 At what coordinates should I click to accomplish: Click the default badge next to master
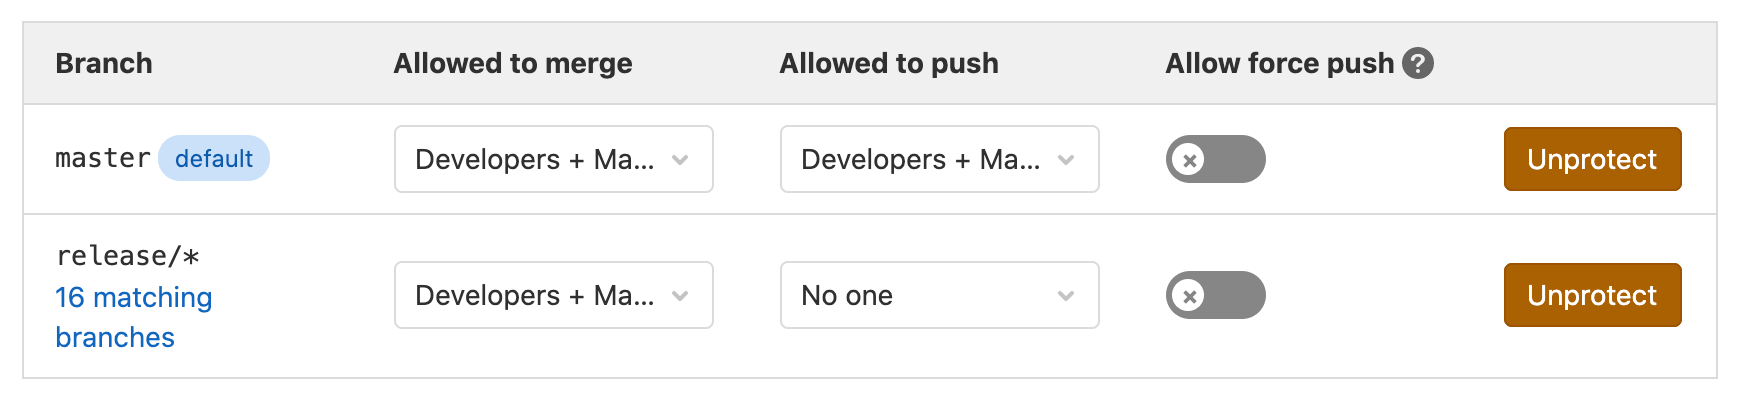point(214,158)
